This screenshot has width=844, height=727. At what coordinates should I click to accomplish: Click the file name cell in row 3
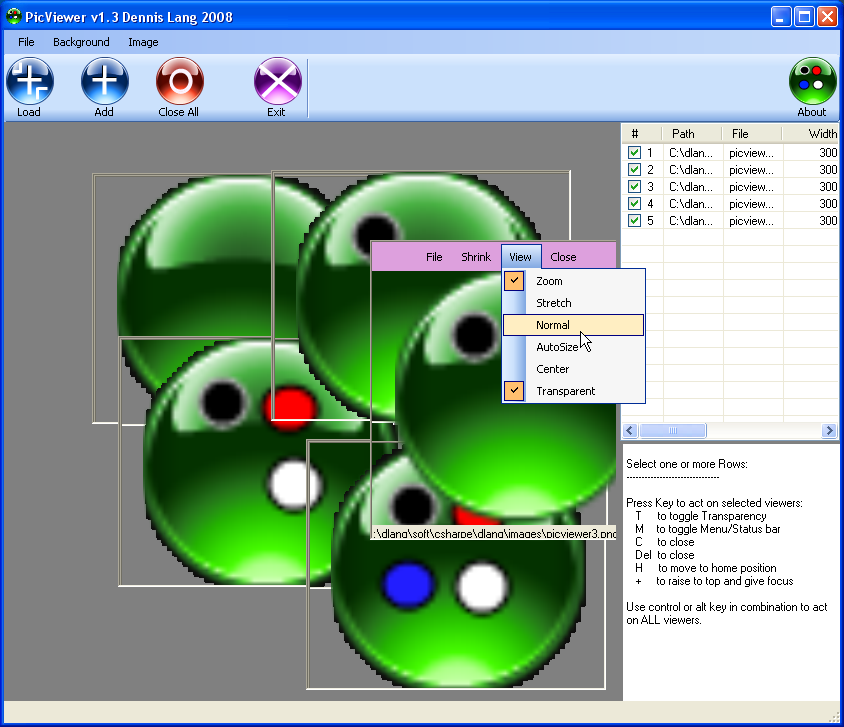coord(751,187)
